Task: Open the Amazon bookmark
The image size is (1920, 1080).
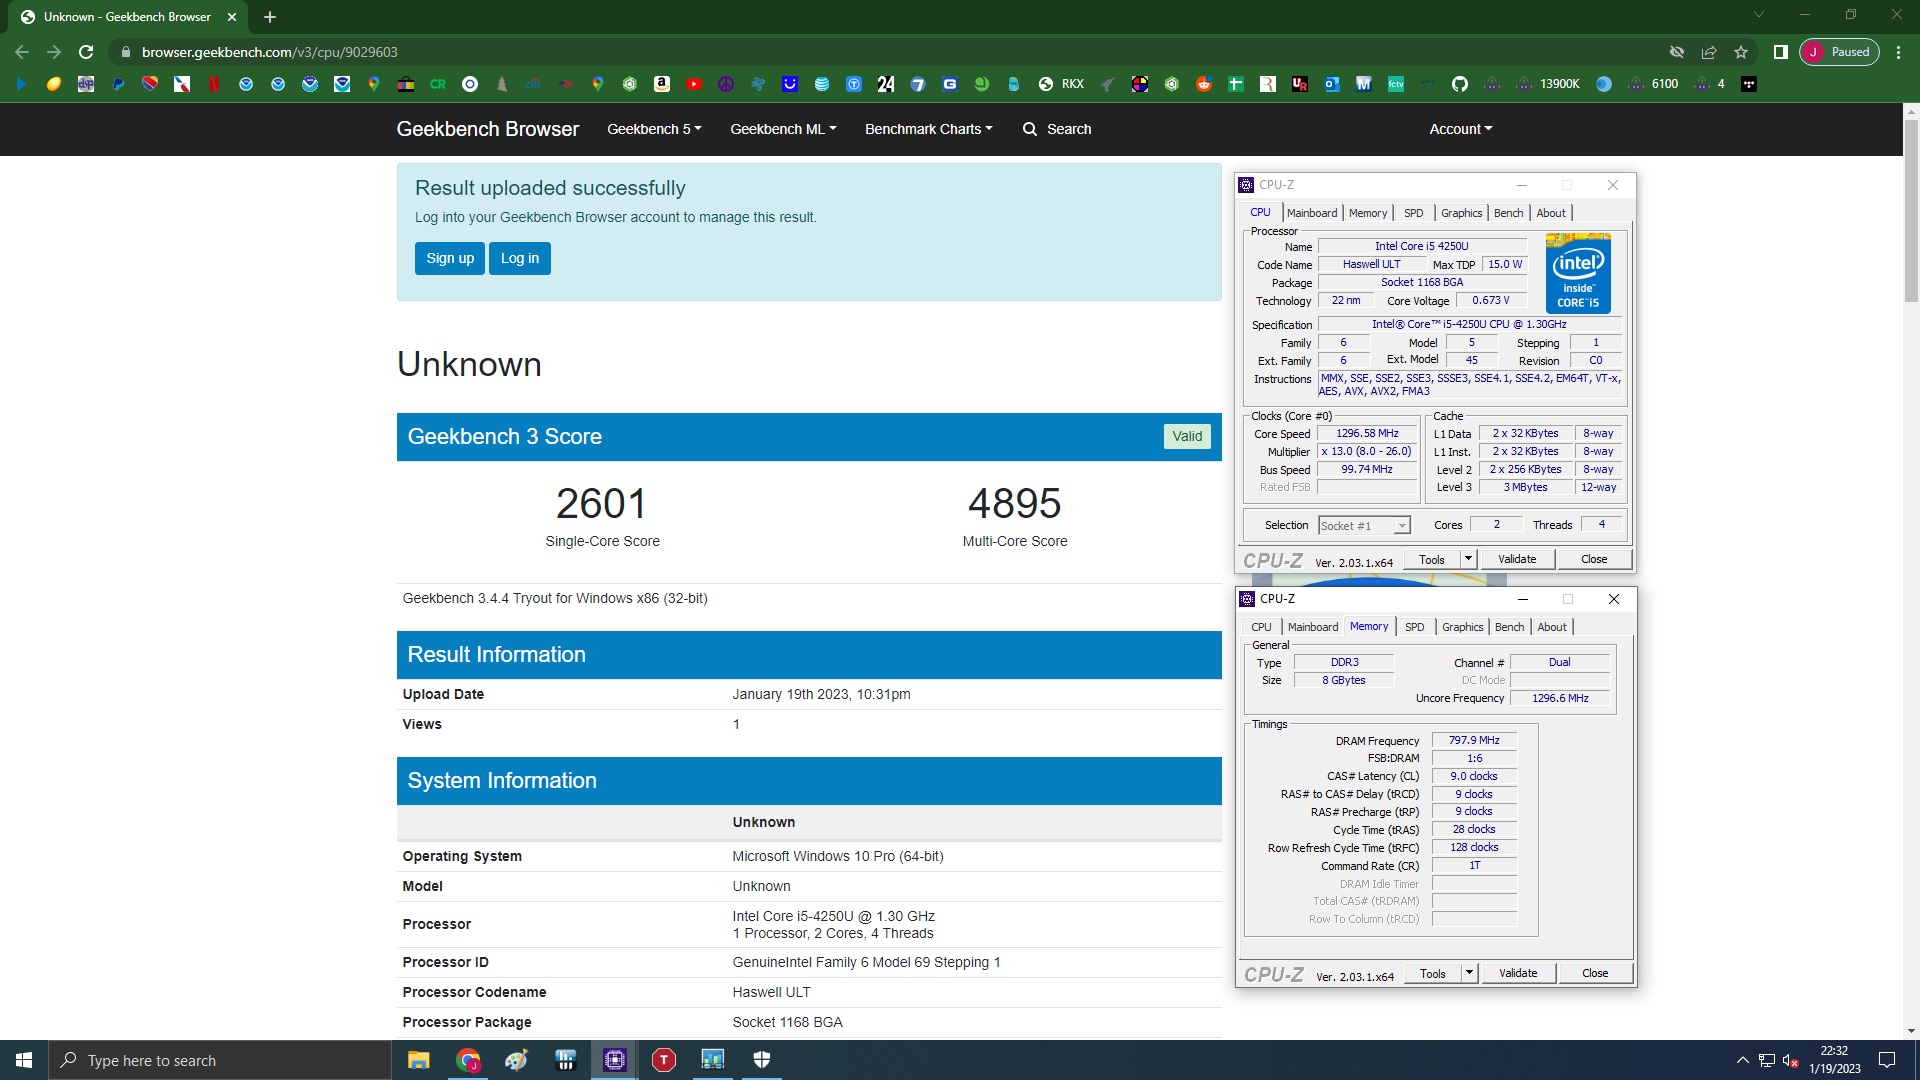Action: pyautogui.click(x=662, y=84)
